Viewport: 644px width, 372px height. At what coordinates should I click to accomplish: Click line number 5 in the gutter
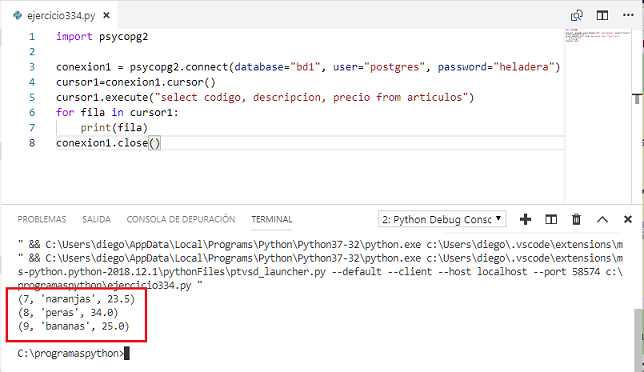coord(32,97)
